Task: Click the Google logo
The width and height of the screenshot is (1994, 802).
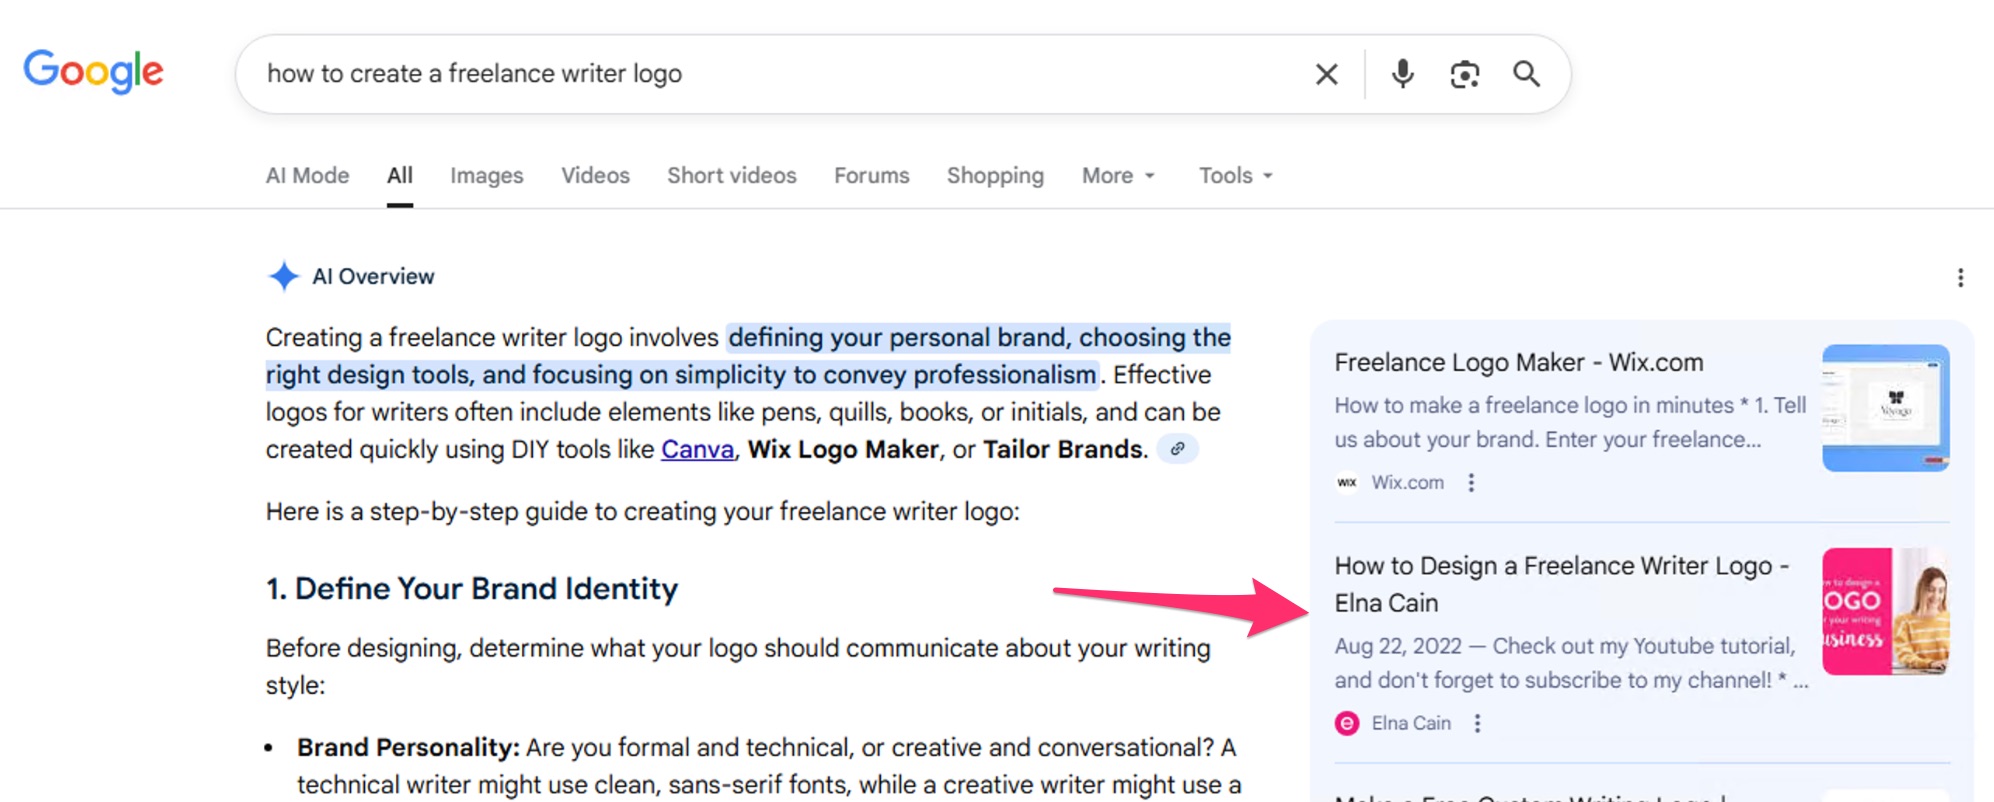Action: pos(93,72)
